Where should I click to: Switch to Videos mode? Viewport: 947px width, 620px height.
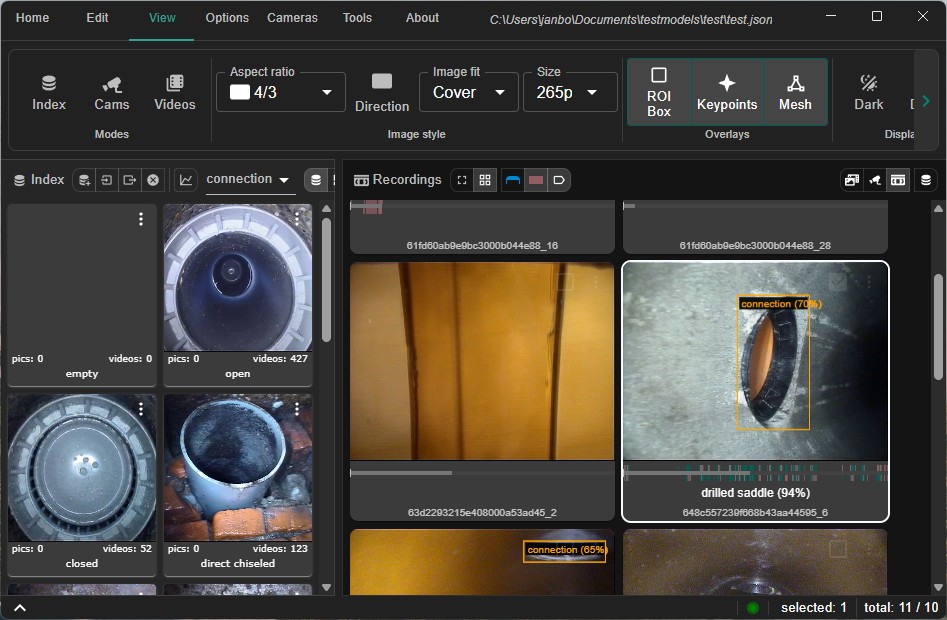(x=175, y=93)
